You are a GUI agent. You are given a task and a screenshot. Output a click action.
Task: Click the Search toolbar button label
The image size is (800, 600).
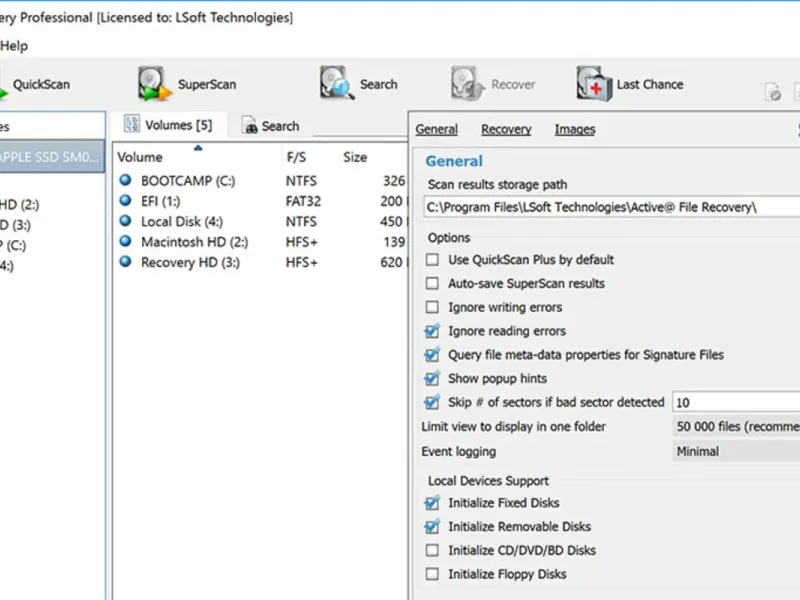coord(379,84)
